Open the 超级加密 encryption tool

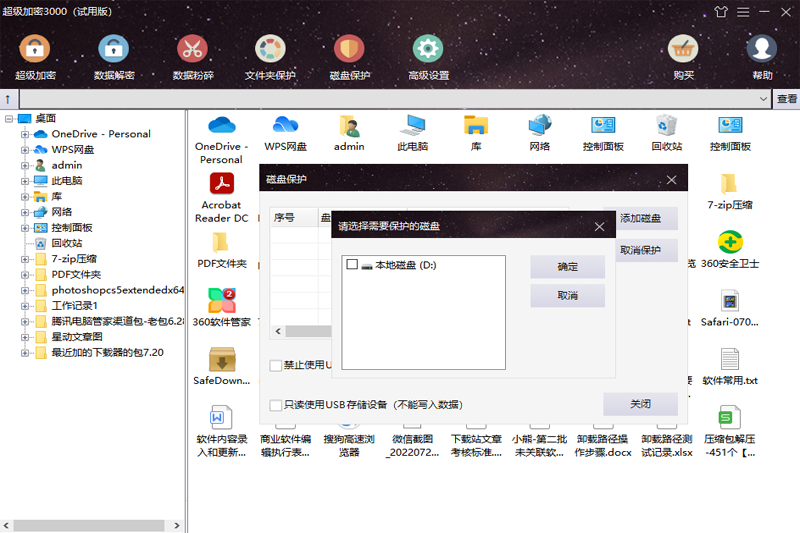pos(35,57)
